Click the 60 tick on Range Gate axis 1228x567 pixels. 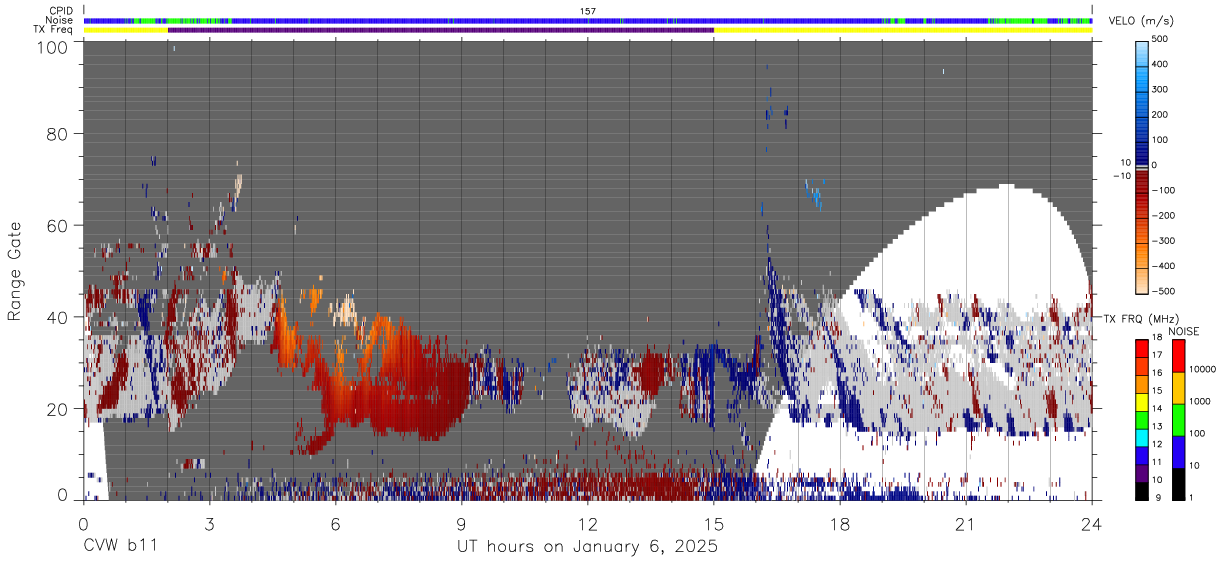[58, 226]
